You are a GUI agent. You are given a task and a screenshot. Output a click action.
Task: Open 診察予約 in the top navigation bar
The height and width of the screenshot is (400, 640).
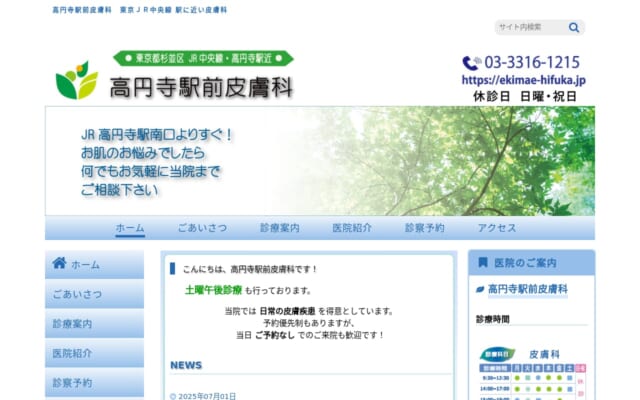coord(424,228)
